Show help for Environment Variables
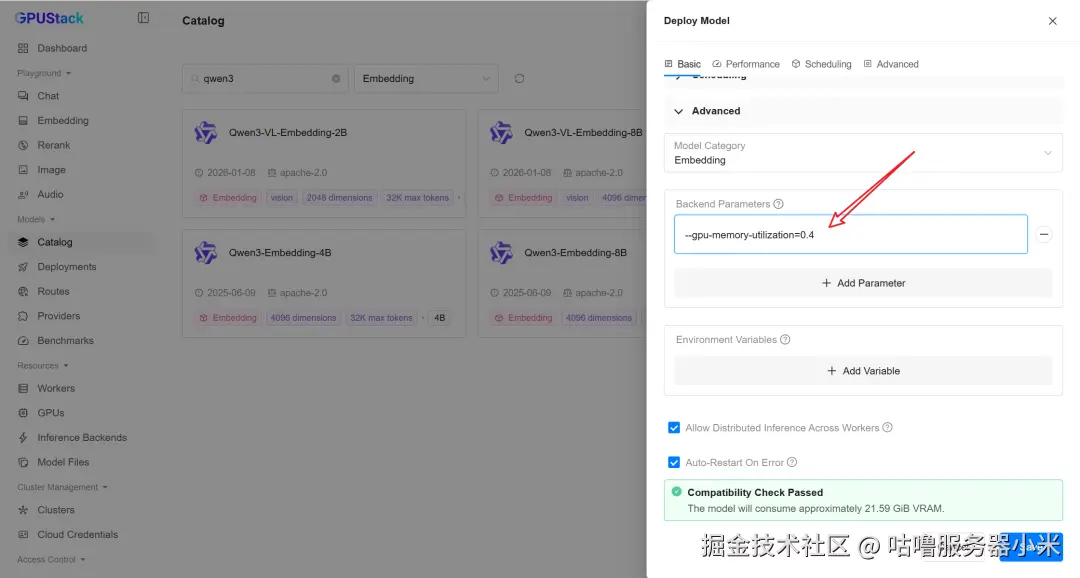This screenshot has height=578, width=1080. tap(785, 340)
